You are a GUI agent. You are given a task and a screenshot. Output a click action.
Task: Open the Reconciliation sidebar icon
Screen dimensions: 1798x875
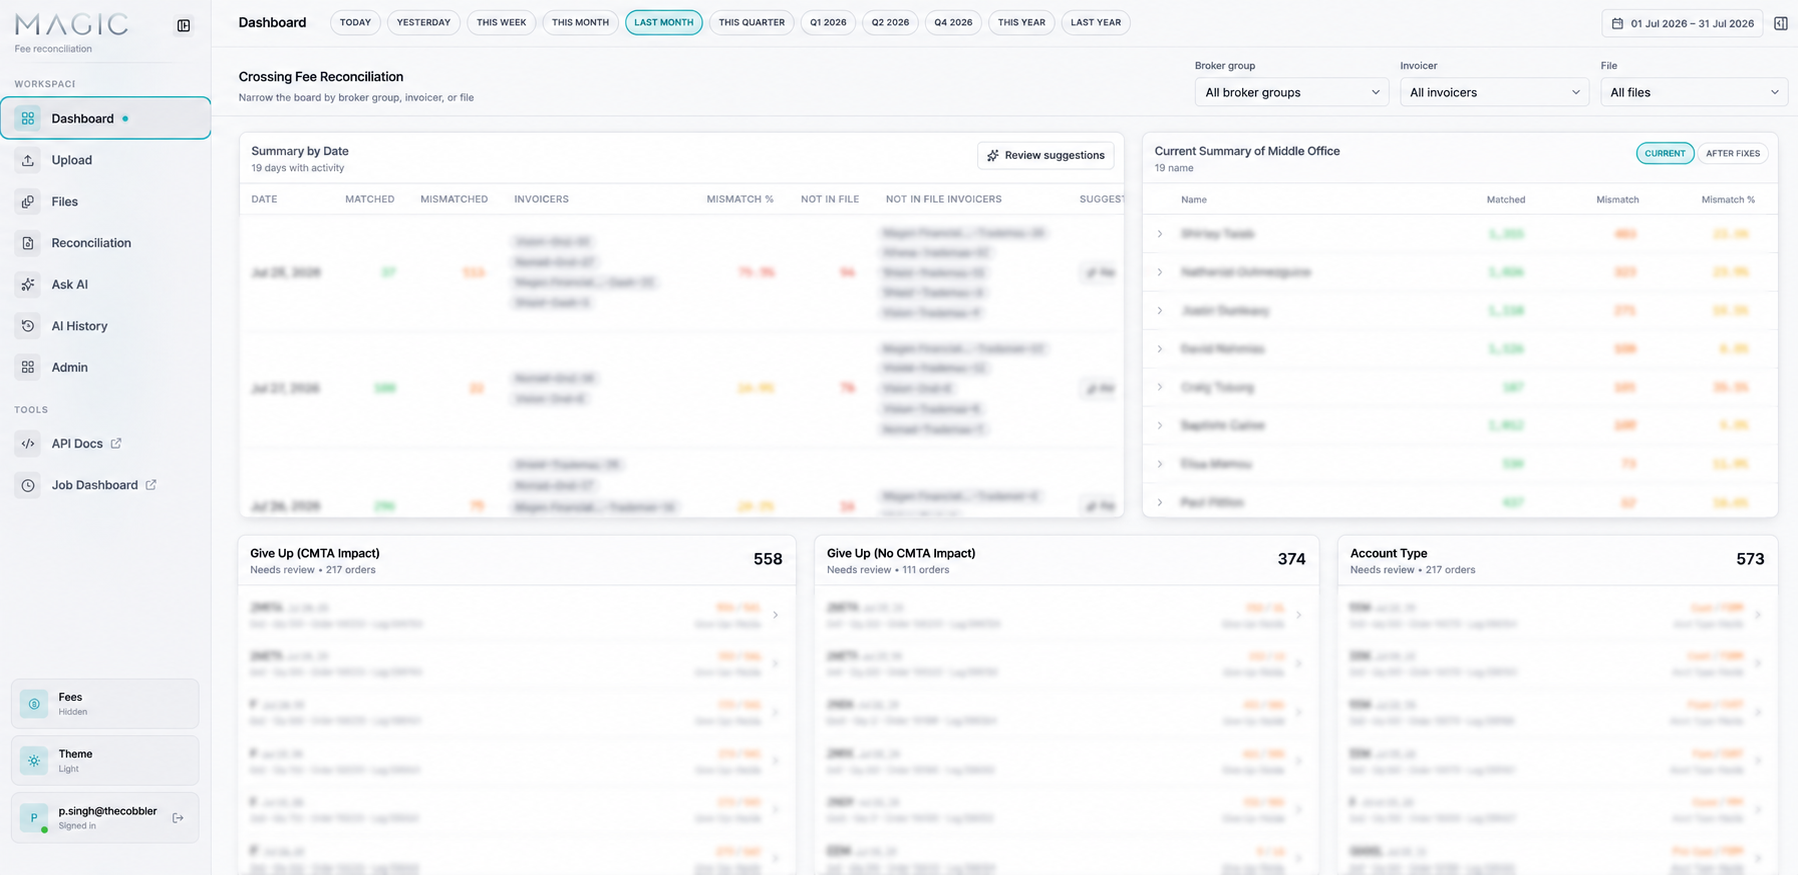(x=28, y=243)
